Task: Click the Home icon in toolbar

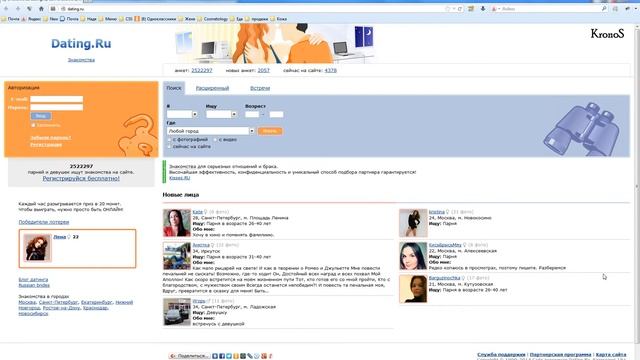Action: point(41,9)
